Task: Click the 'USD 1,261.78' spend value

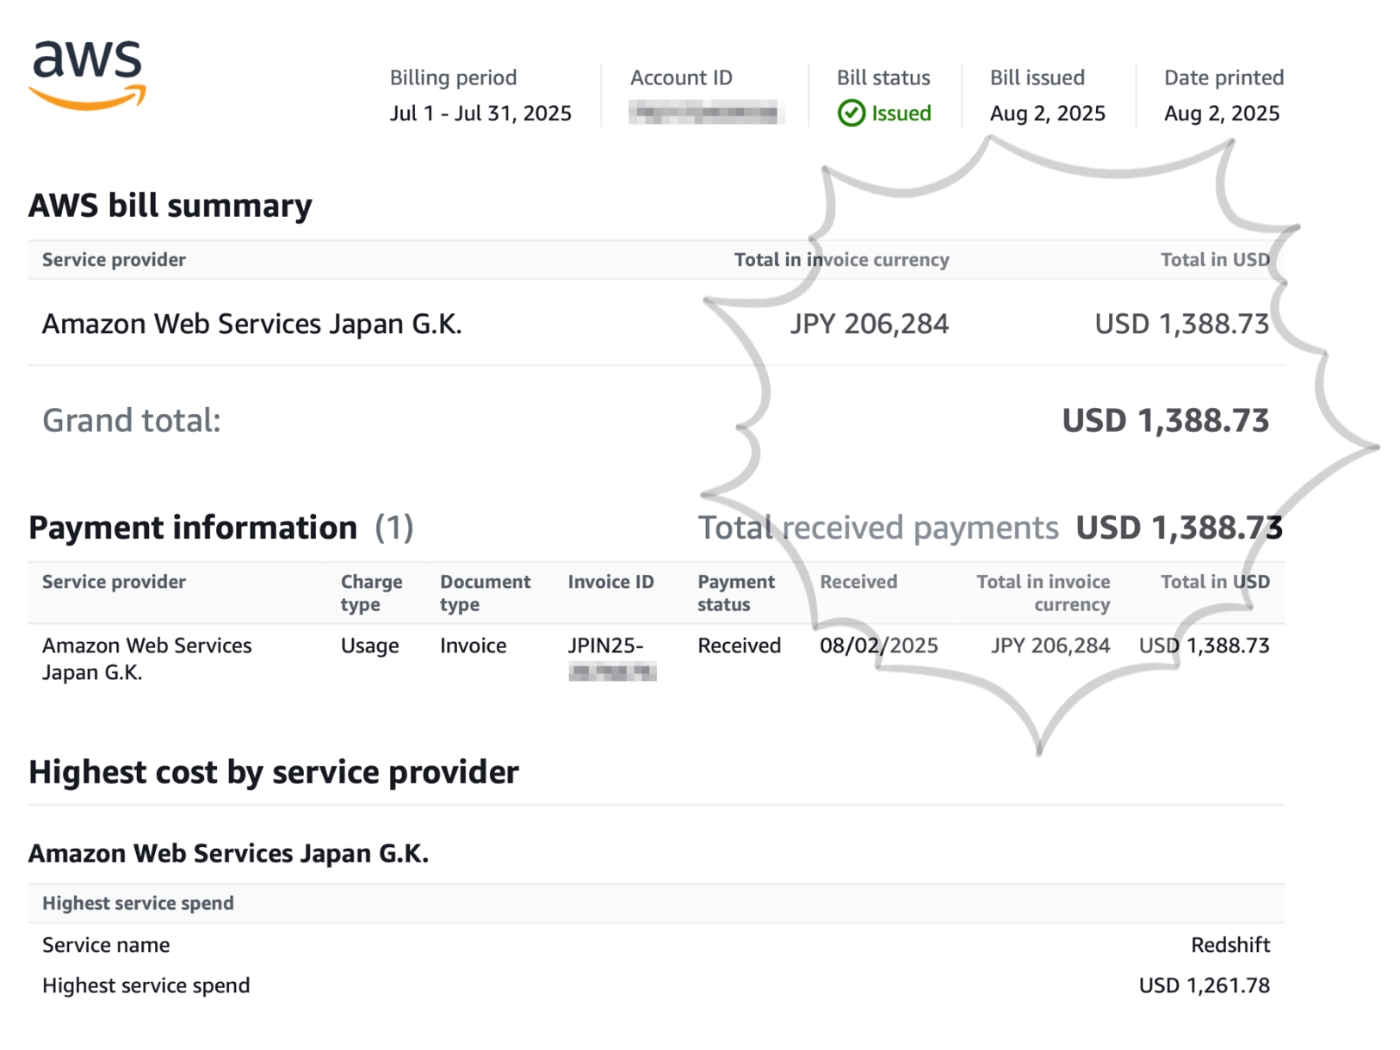Action: click(x=1204, y=986)
